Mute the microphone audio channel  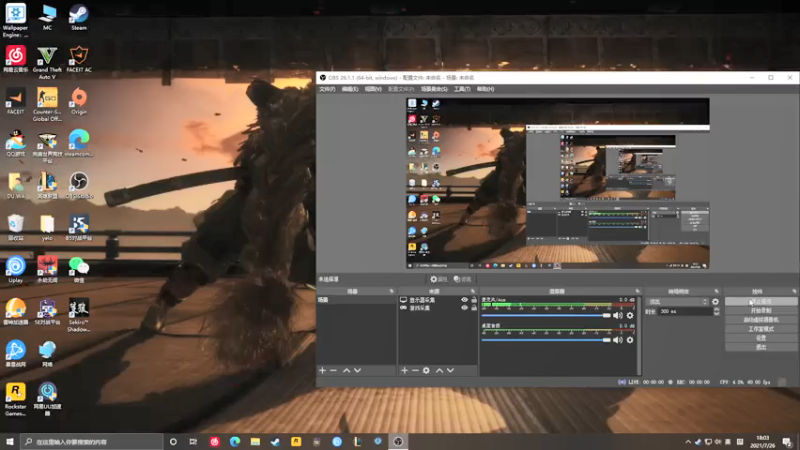coord(618,315)
